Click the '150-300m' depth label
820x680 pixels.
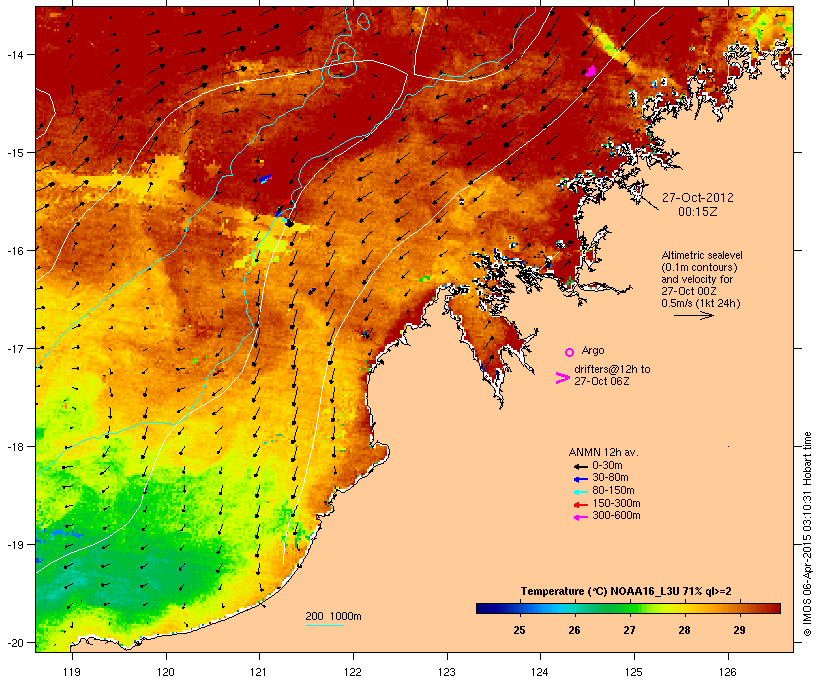pyautogui.click(x=616, y=503)
